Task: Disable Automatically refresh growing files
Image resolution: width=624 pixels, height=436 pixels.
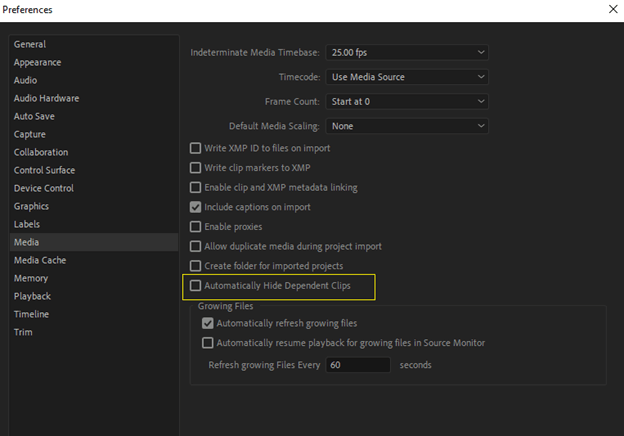Action: pyautogui.click(x=208, y=323)
